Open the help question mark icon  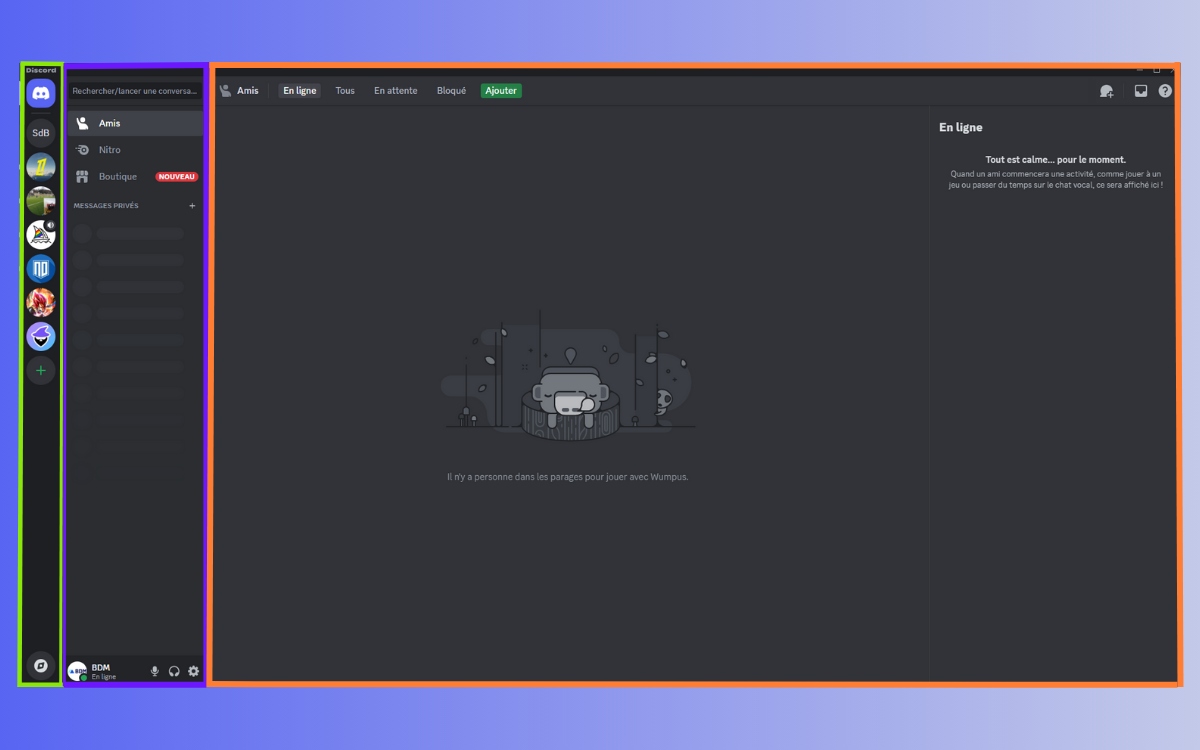click(1165, 91)
